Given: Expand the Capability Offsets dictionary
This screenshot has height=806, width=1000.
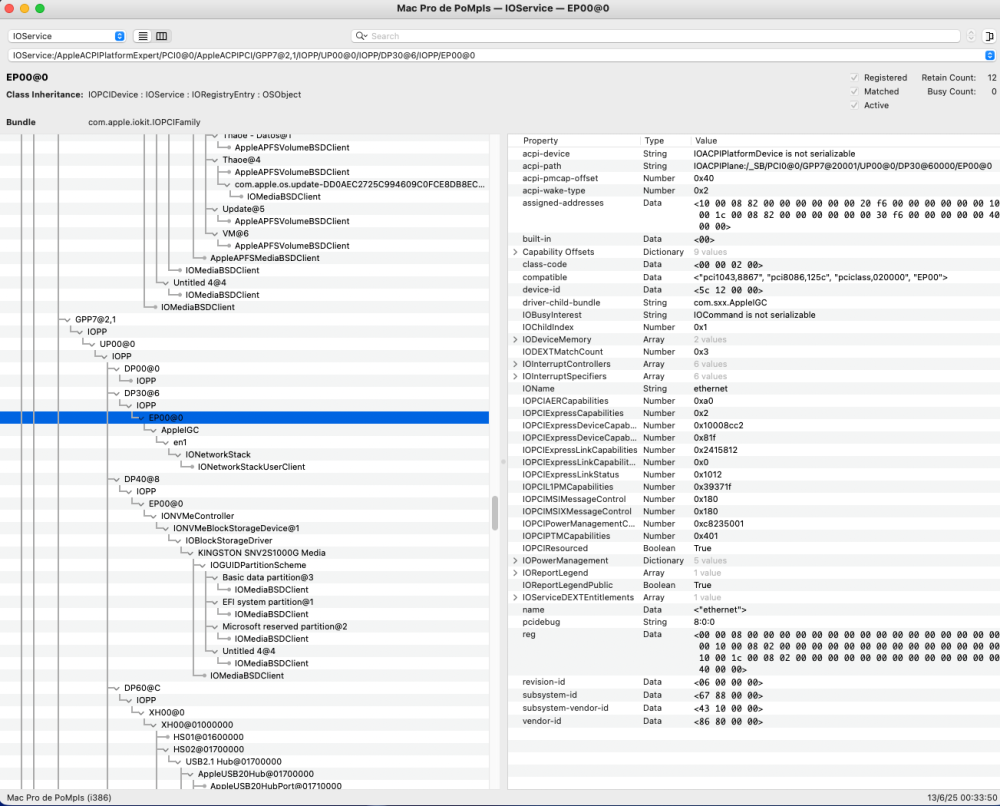Looking at the screenshot, I should [x=515, y=252].
